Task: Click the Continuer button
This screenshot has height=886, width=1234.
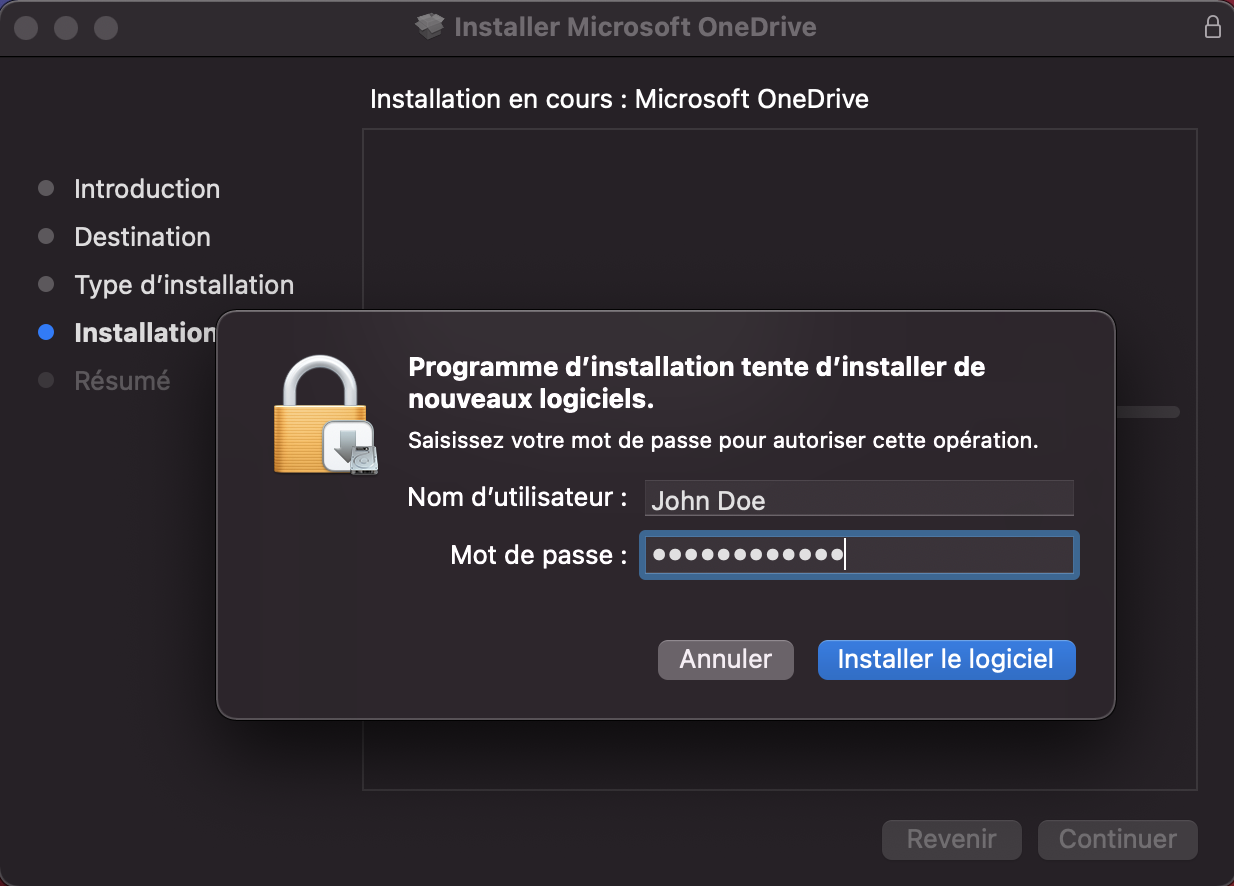Action: [1117, 839]
